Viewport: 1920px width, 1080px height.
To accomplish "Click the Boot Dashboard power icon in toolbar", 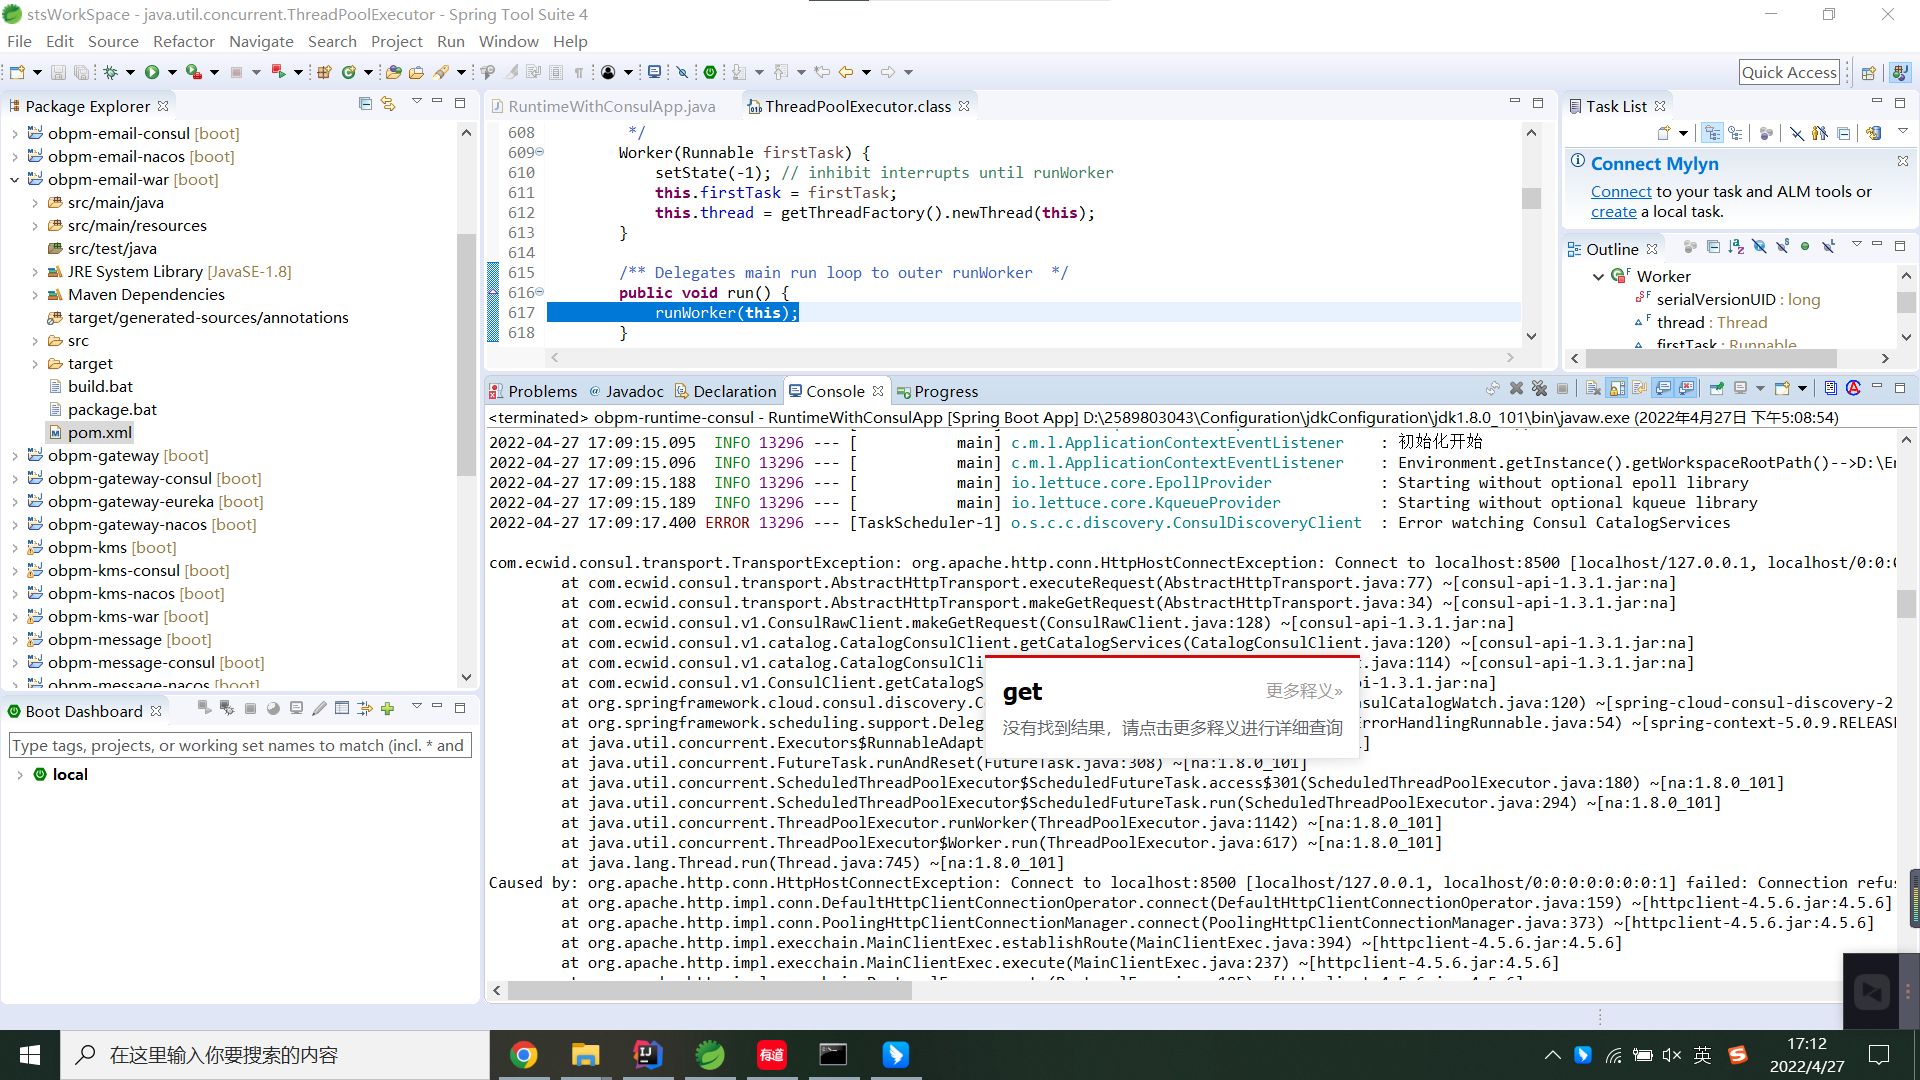I will 710,72.
